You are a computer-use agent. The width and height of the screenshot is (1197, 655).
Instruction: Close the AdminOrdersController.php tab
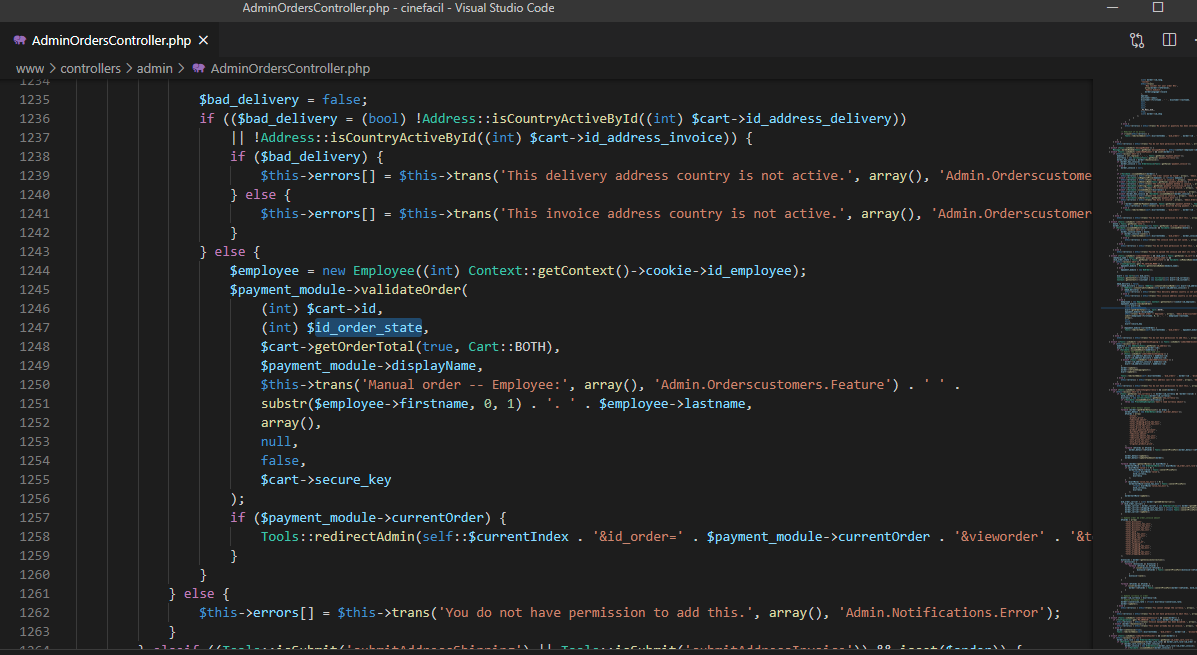click(203, 41)
